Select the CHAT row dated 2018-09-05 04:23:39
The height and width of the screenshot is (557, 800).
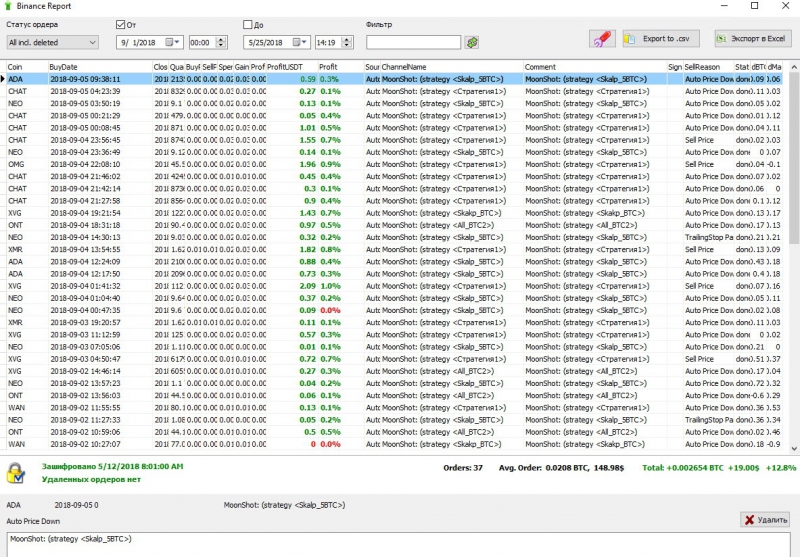coord(394,91)
